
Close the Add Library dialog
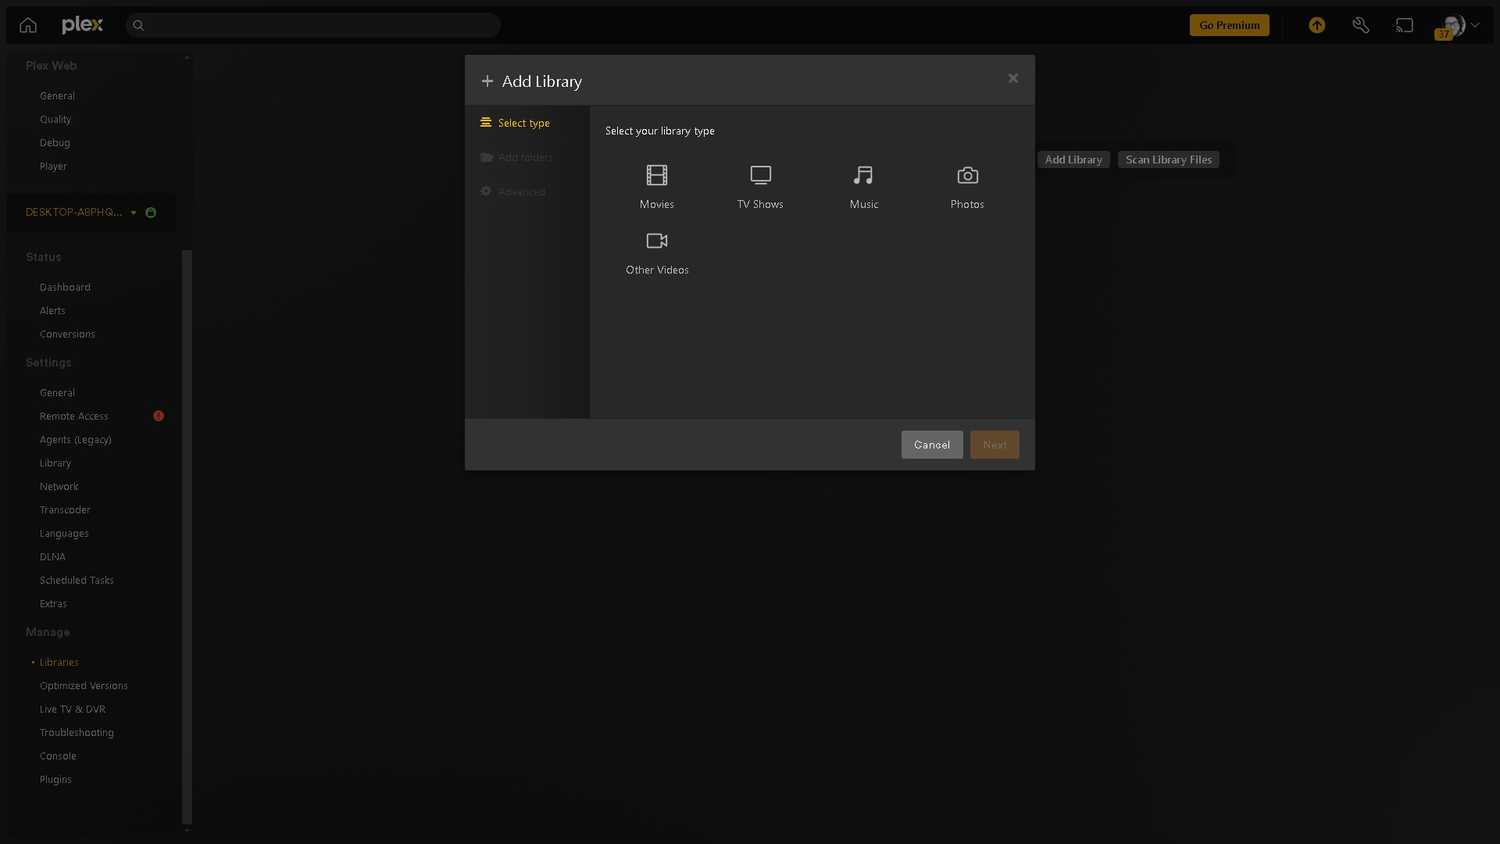(x=1013, y=78)
